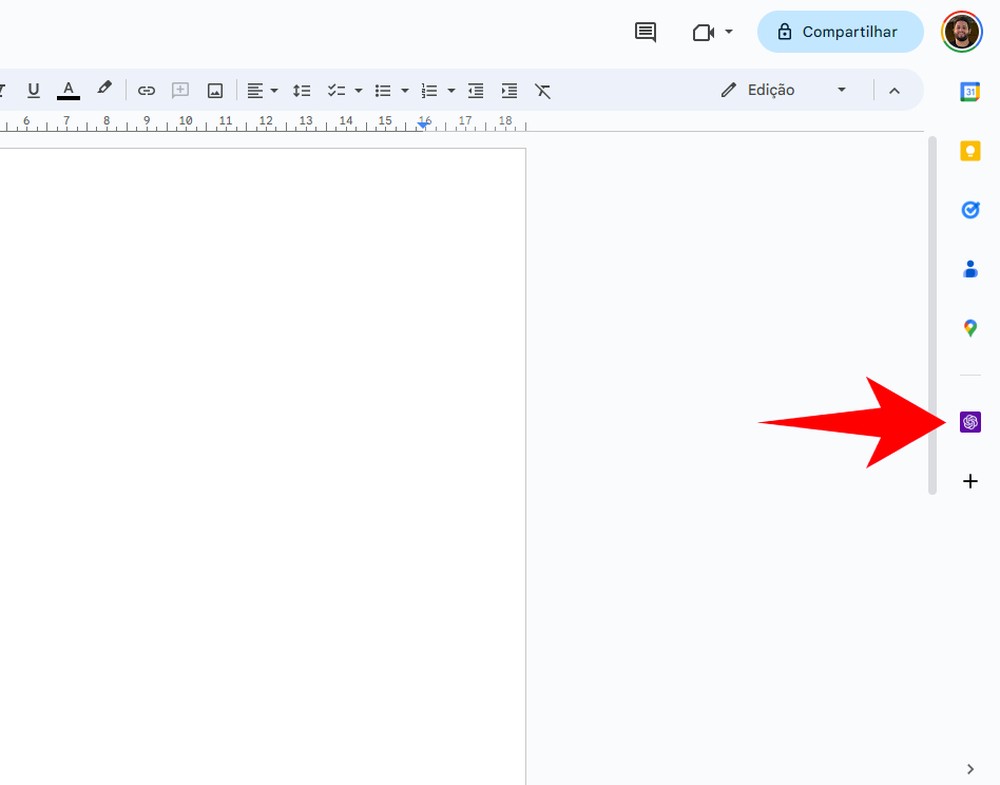1000x785 pixels.
Task: Toggle underline formatting
Action: [x=34, y=90]
